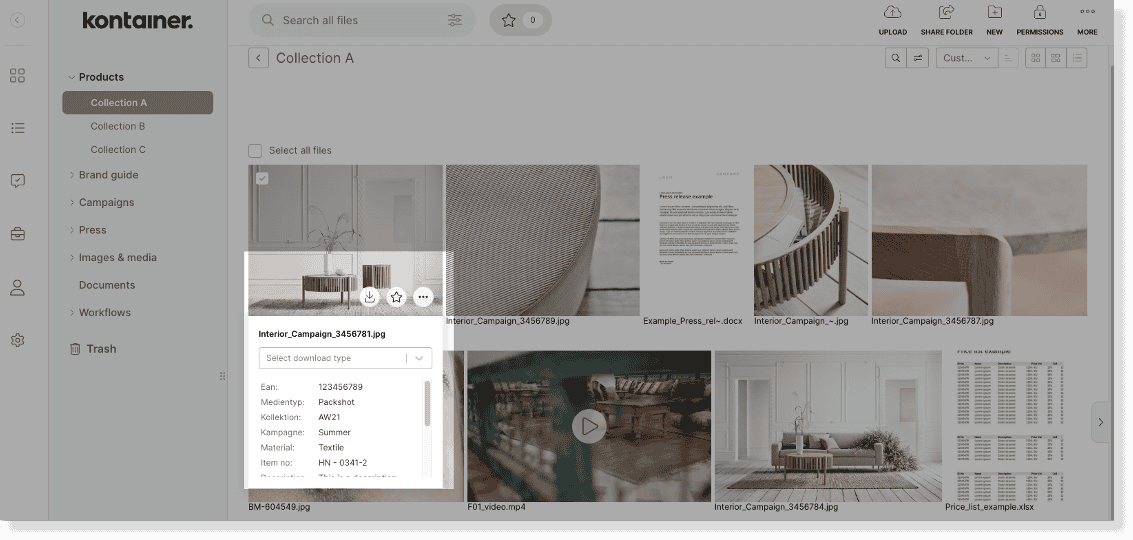Click the Share Folder icon
The height and width of the screenshot is (540, 1133).
click(x=946, y=12)
